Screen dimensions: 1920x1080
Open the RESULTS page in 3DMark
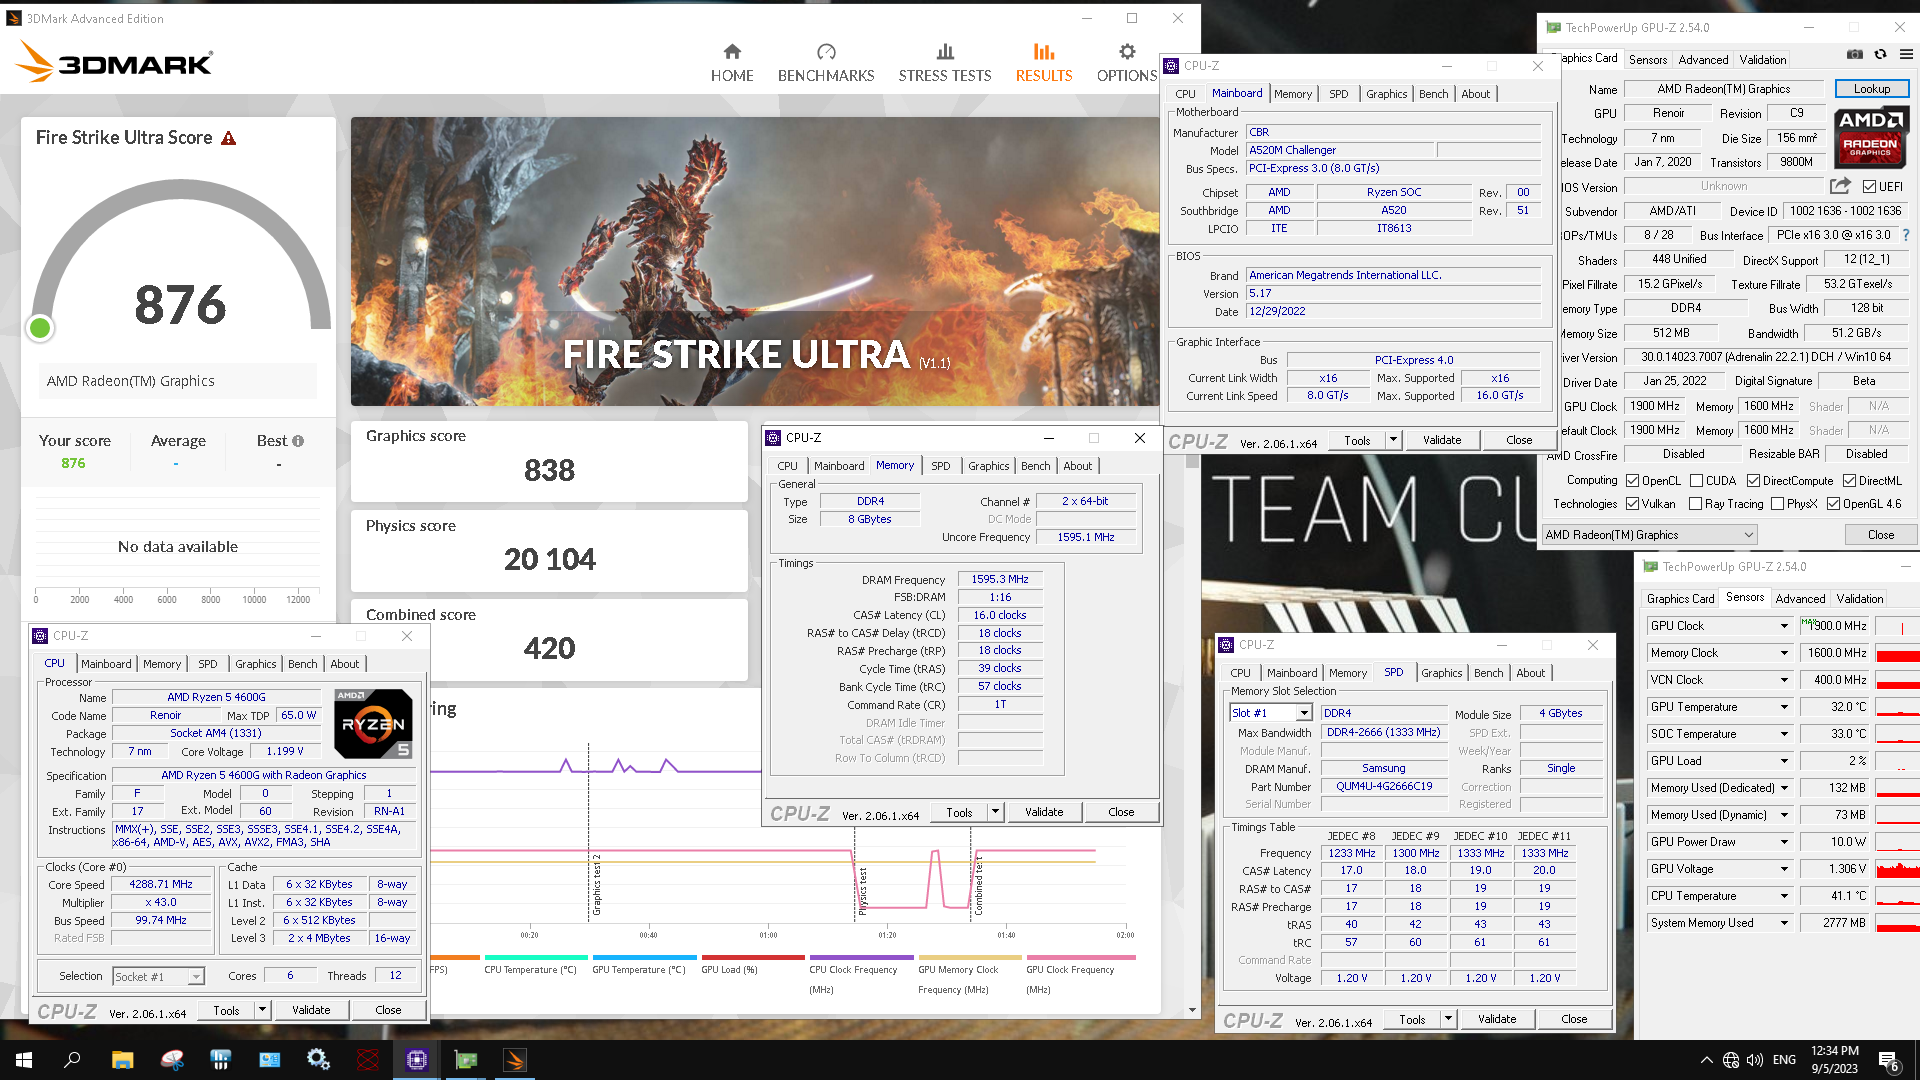coord(1044,63)
